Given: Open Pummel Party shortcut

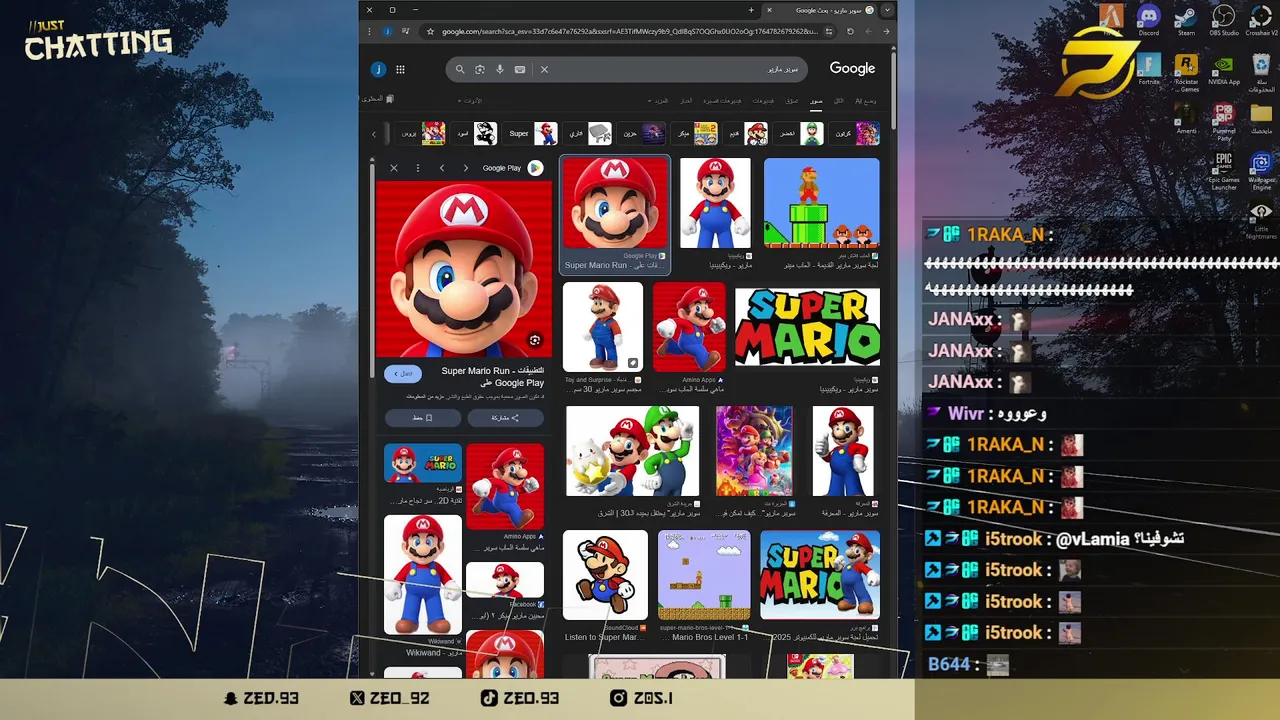Looking at the screenshot, I should [x=1224, y=121].
